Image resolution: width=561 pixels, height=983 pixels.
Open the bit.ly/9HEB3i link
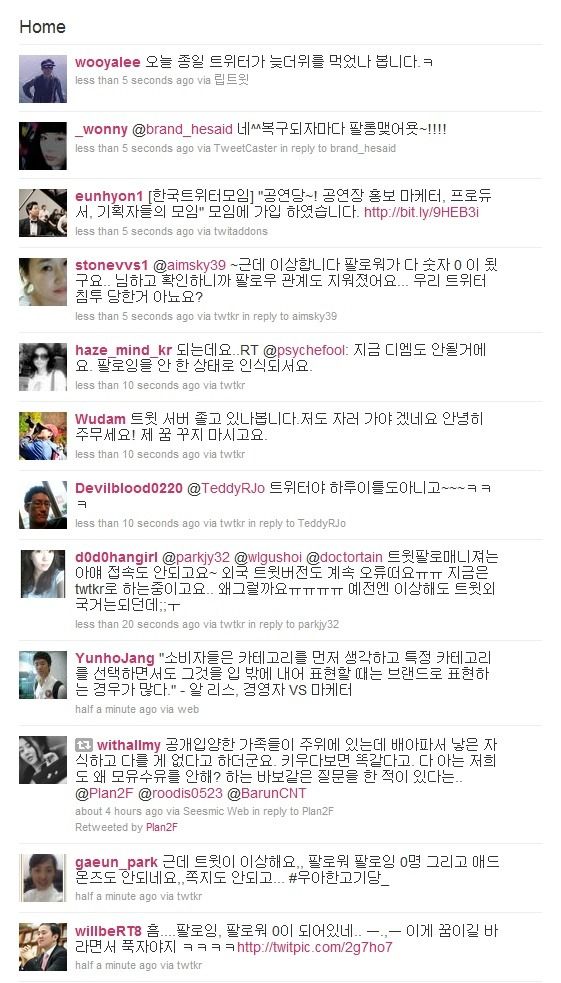point(421,213)
